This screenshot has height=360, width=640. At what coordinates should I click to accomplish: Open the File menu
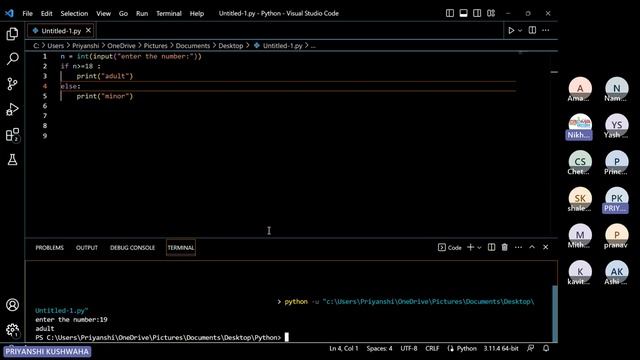coord(27,13)
